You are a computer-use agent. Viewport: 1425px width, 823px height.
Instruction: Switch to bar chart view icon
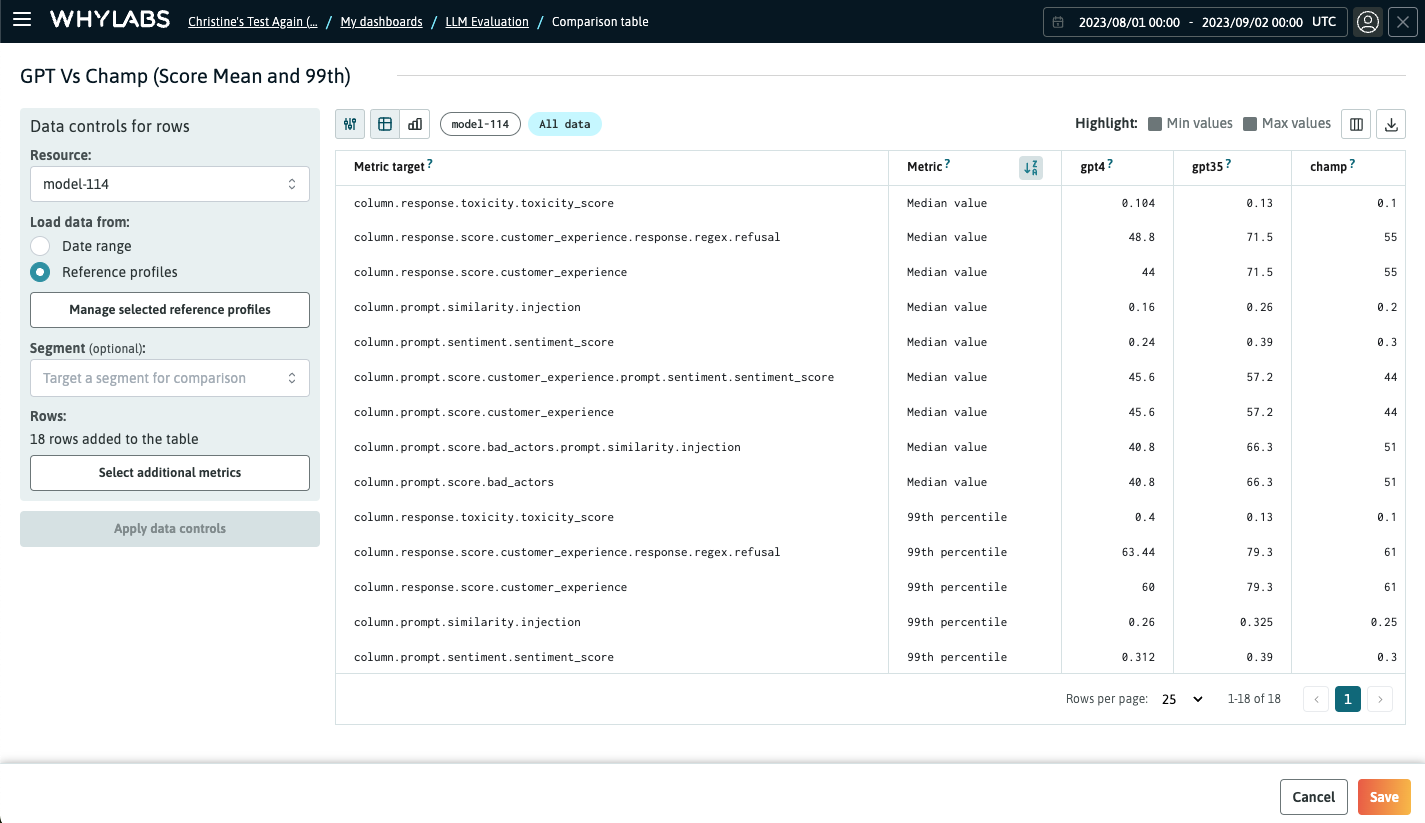[415, 124]
